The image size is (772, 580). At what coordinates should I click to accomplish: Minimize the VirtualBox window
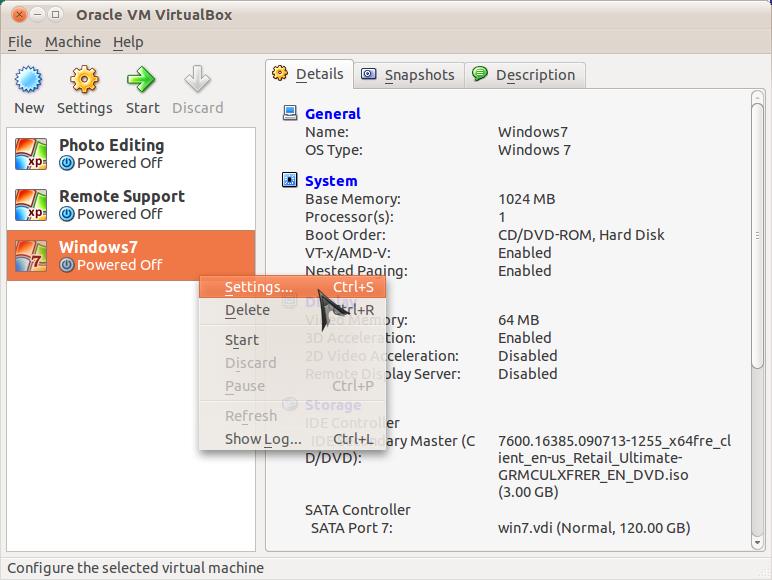pyautogui.click(x=37, y=14)
